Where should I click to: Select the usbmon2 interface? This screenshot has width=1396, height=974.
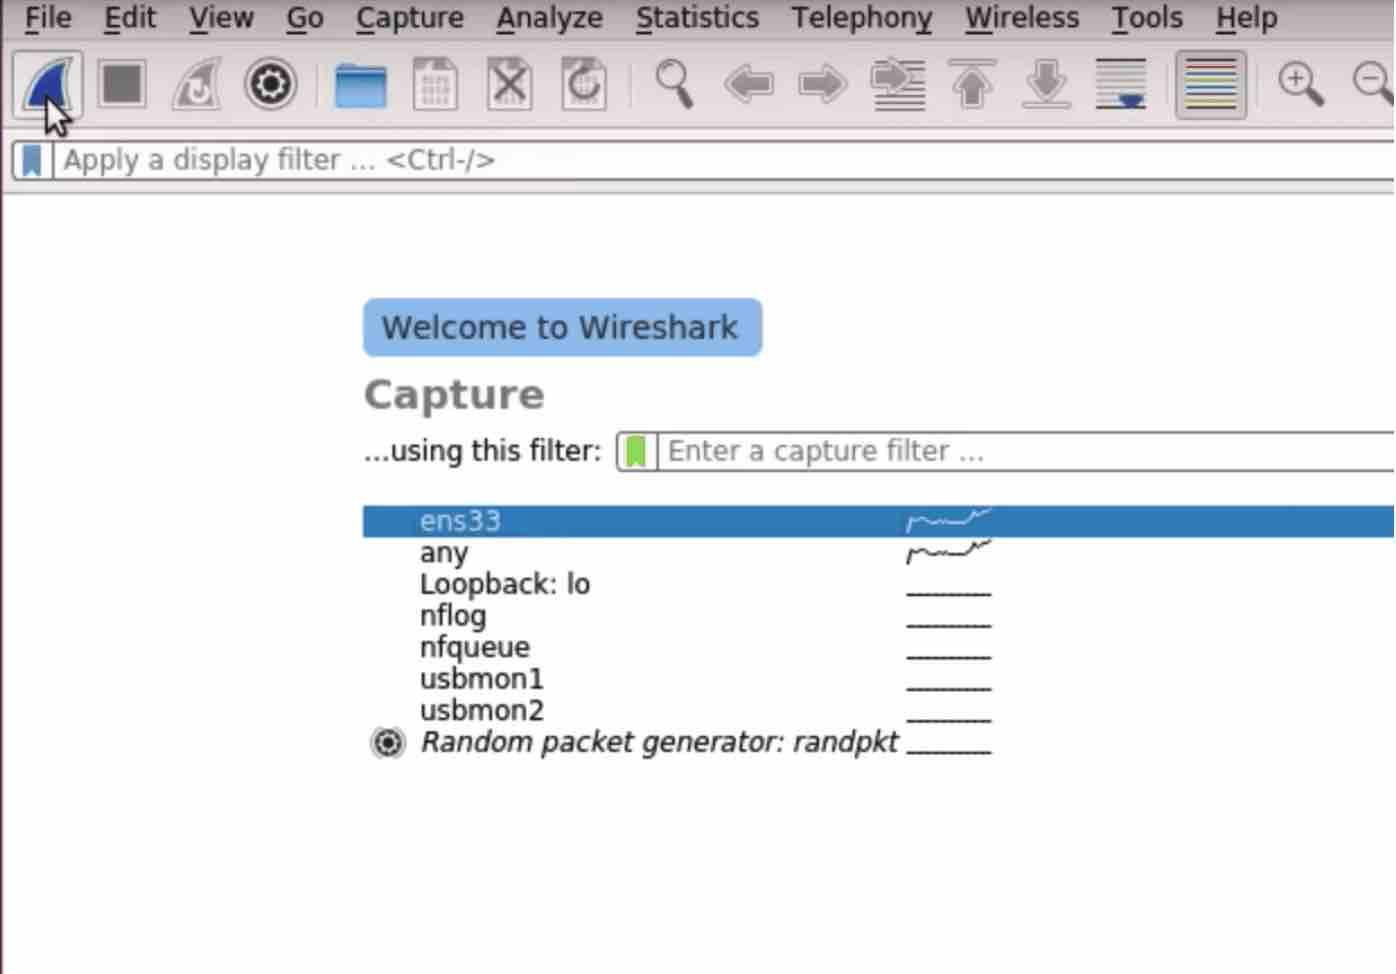coord(482,710)
